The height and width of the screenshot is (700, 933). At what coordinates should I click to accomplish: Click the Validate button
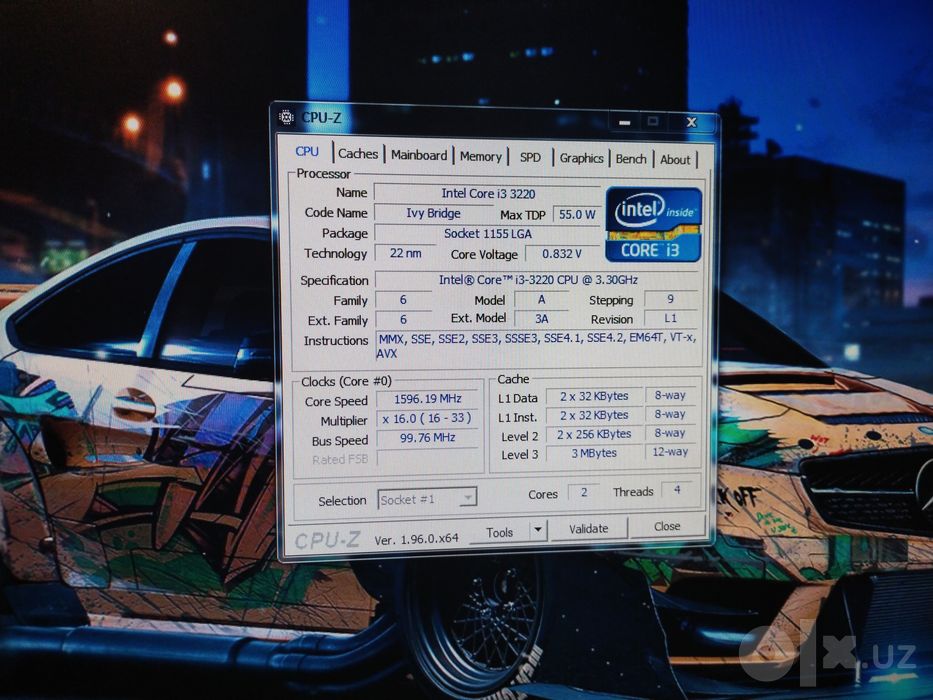(x=588, y=529)
